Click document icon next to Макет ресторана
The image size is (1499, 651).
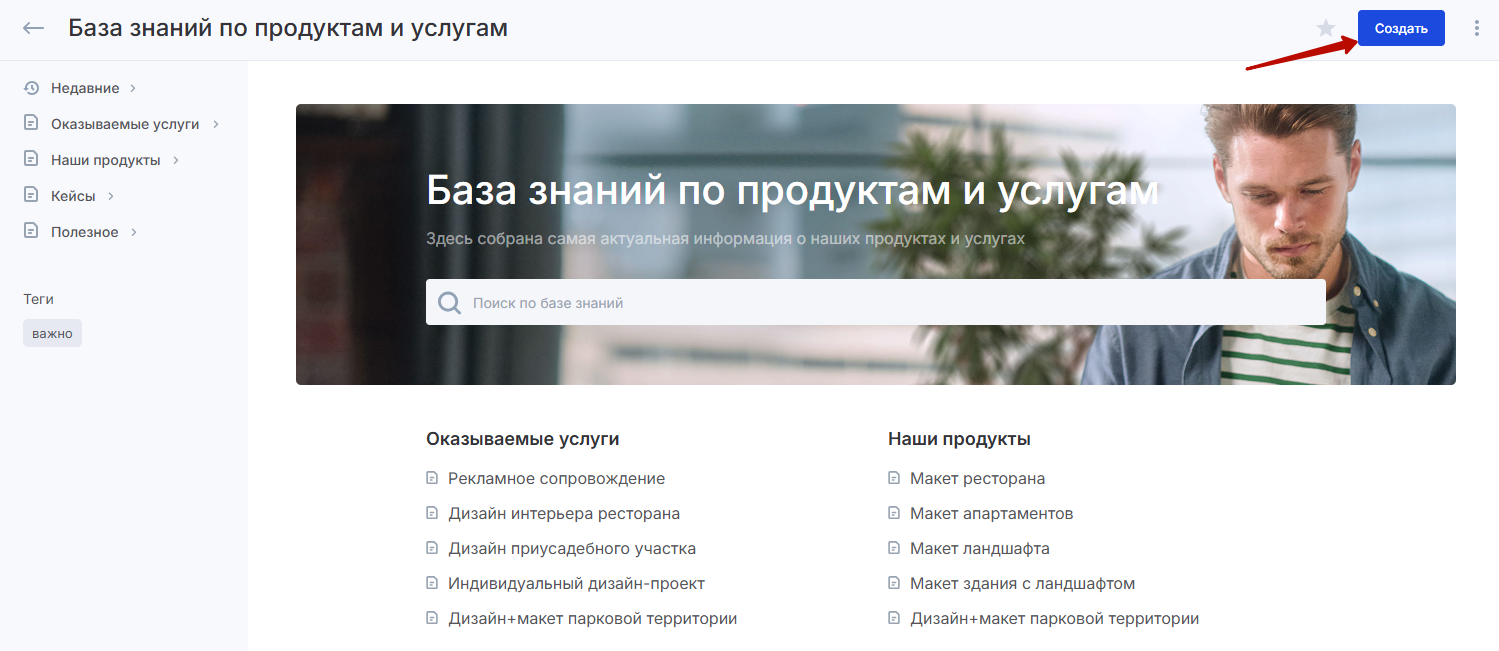pyautogui.click(x=894, y=478)
